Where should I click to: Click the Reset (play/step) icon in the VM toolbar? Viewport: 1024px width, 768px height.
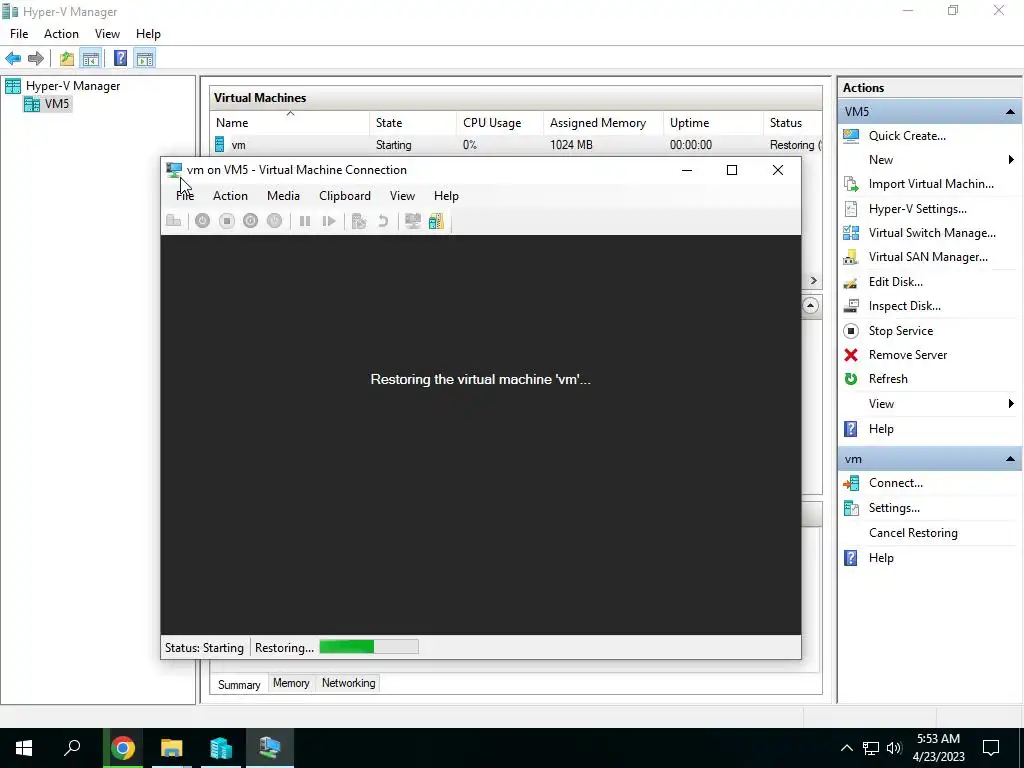tap(329, 221)
